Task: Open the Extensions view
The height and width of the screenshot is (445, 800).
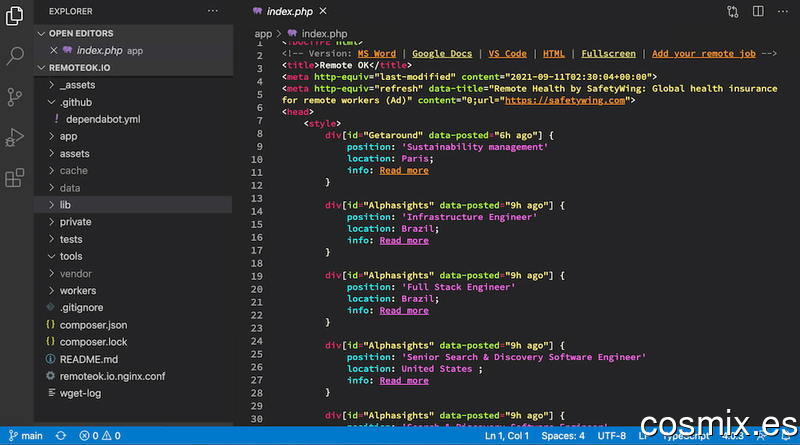Action: point(14,178)
